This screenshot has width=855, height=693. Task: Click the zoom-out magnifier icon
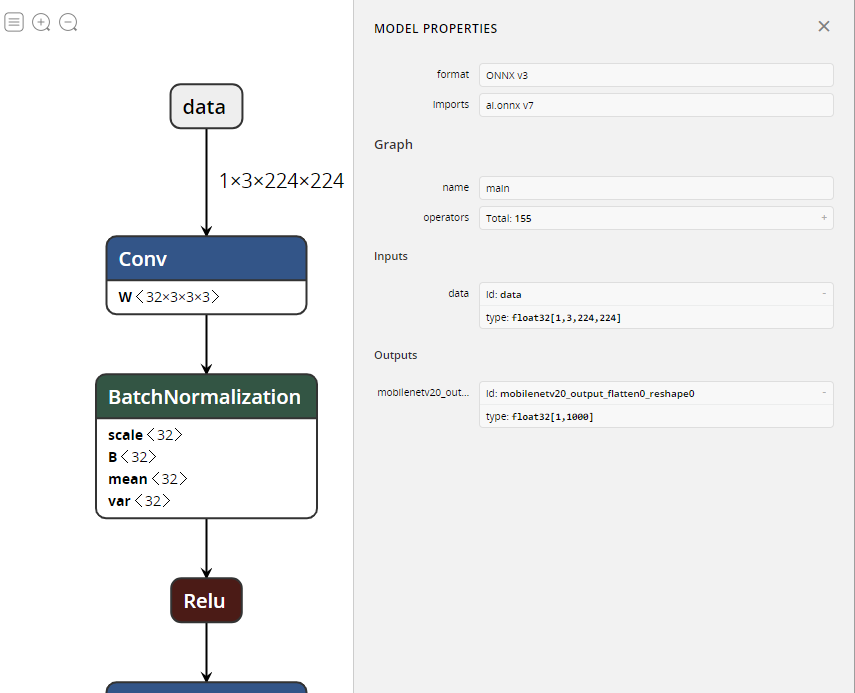68,21
